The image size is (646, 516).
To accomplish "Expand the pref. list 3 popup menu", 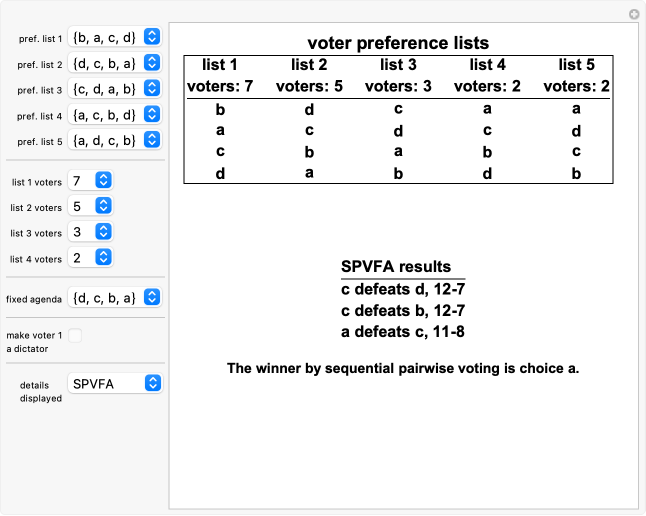I will point(114,89).
